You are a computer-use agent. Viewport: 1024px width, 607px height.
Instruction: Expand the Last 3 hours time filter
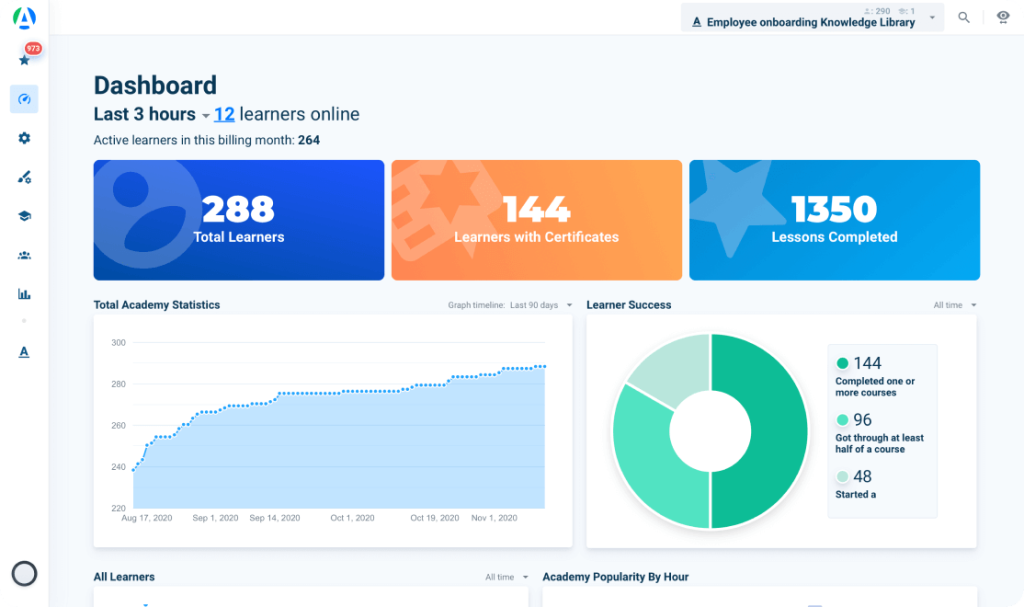pos(206,114)
